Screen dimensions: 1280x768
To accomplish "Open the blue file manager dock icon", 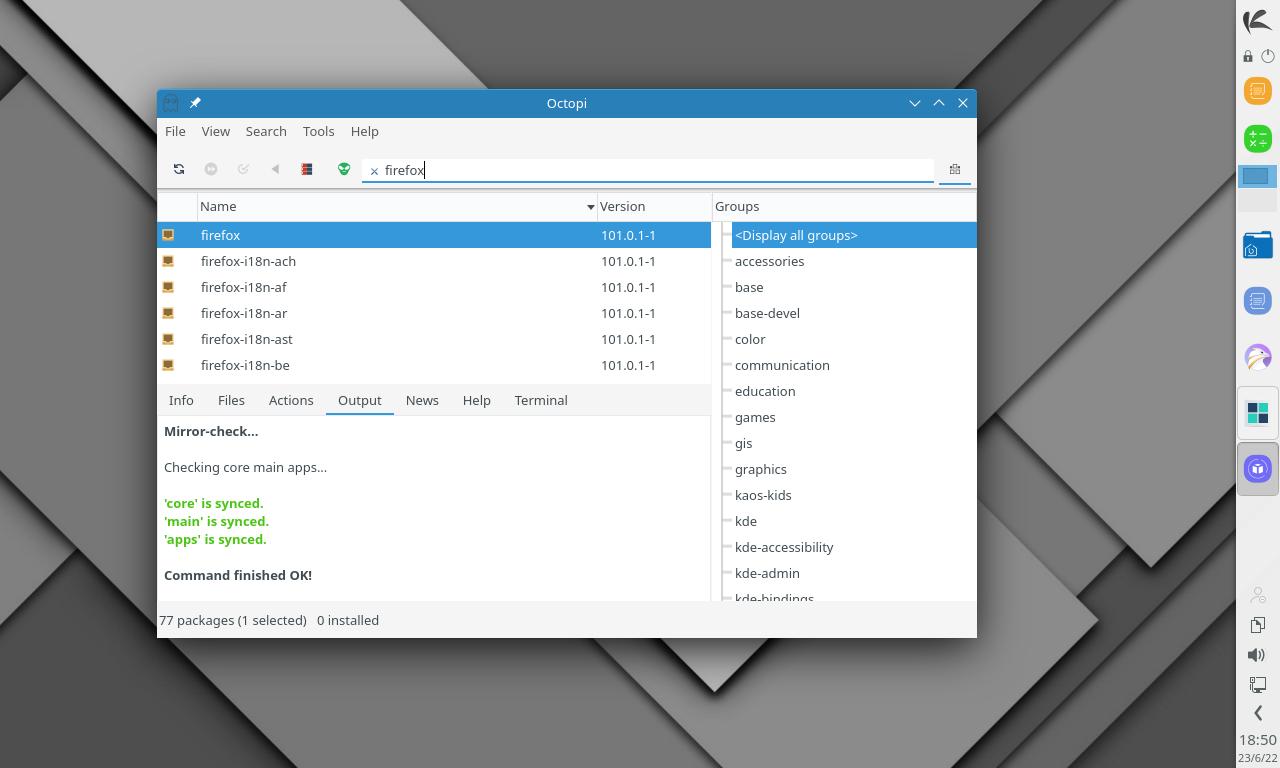I will click(1258, 245).
